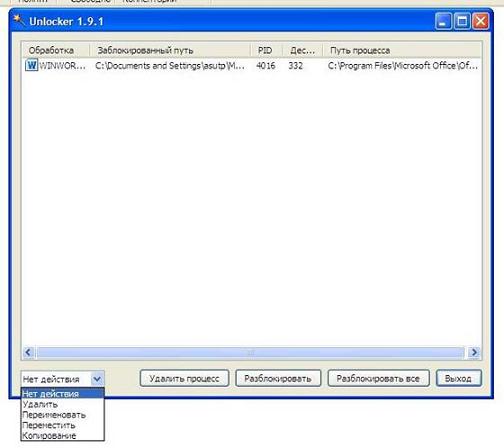
Task: Click the horizontal scrollbar track
Action: pos(250,352)
